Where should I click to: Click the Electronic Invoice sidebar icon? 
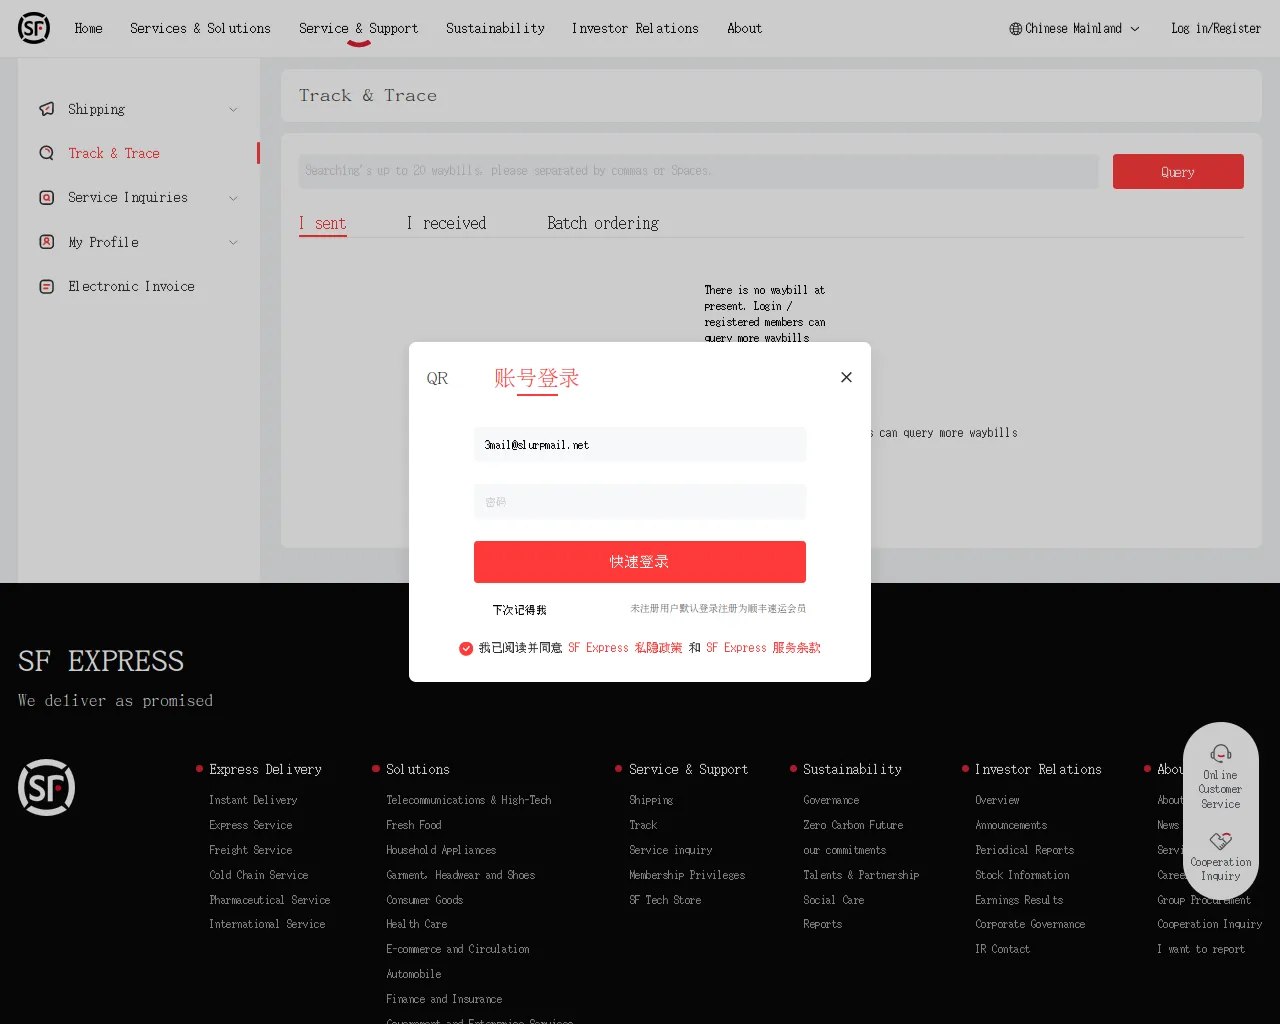point(46,286)
